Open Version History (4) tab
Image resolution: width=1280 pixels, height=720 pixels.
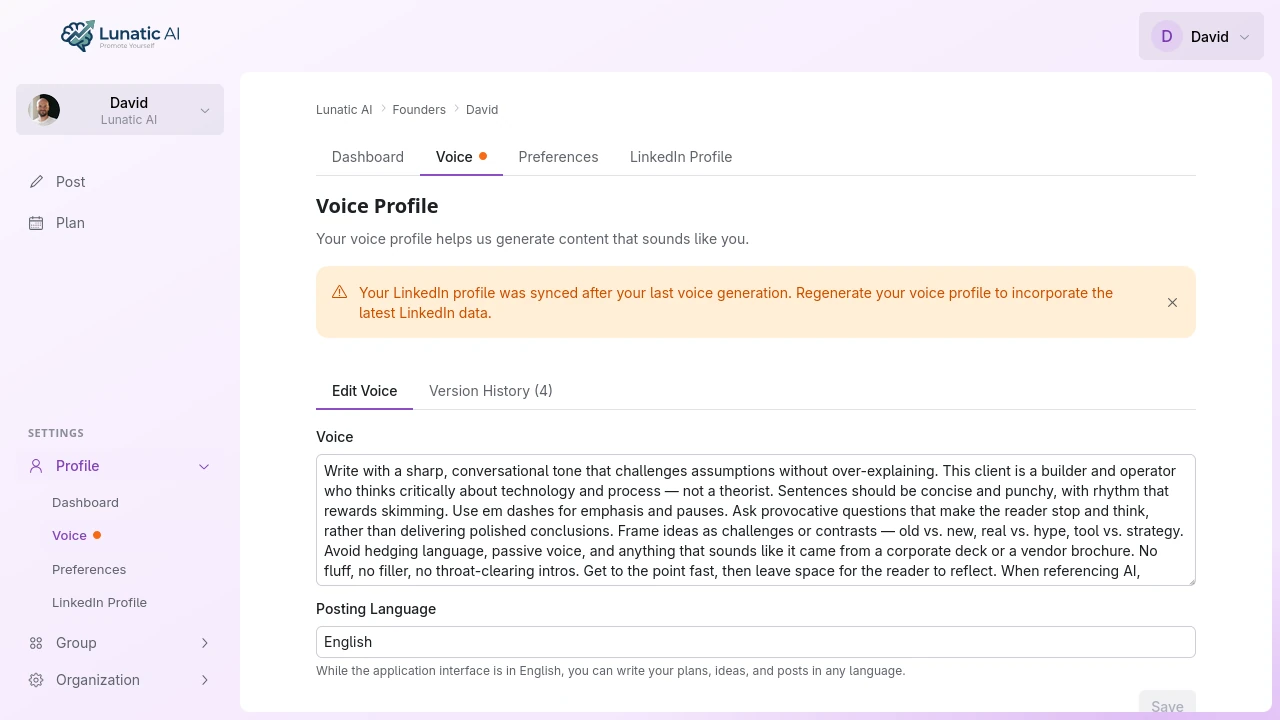(491, 391)
